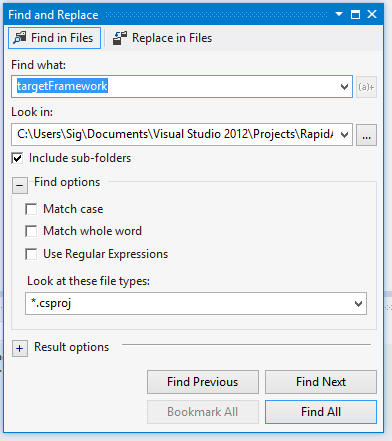
Task: Maximize the Find and Replace window
Action: point(355,14)
